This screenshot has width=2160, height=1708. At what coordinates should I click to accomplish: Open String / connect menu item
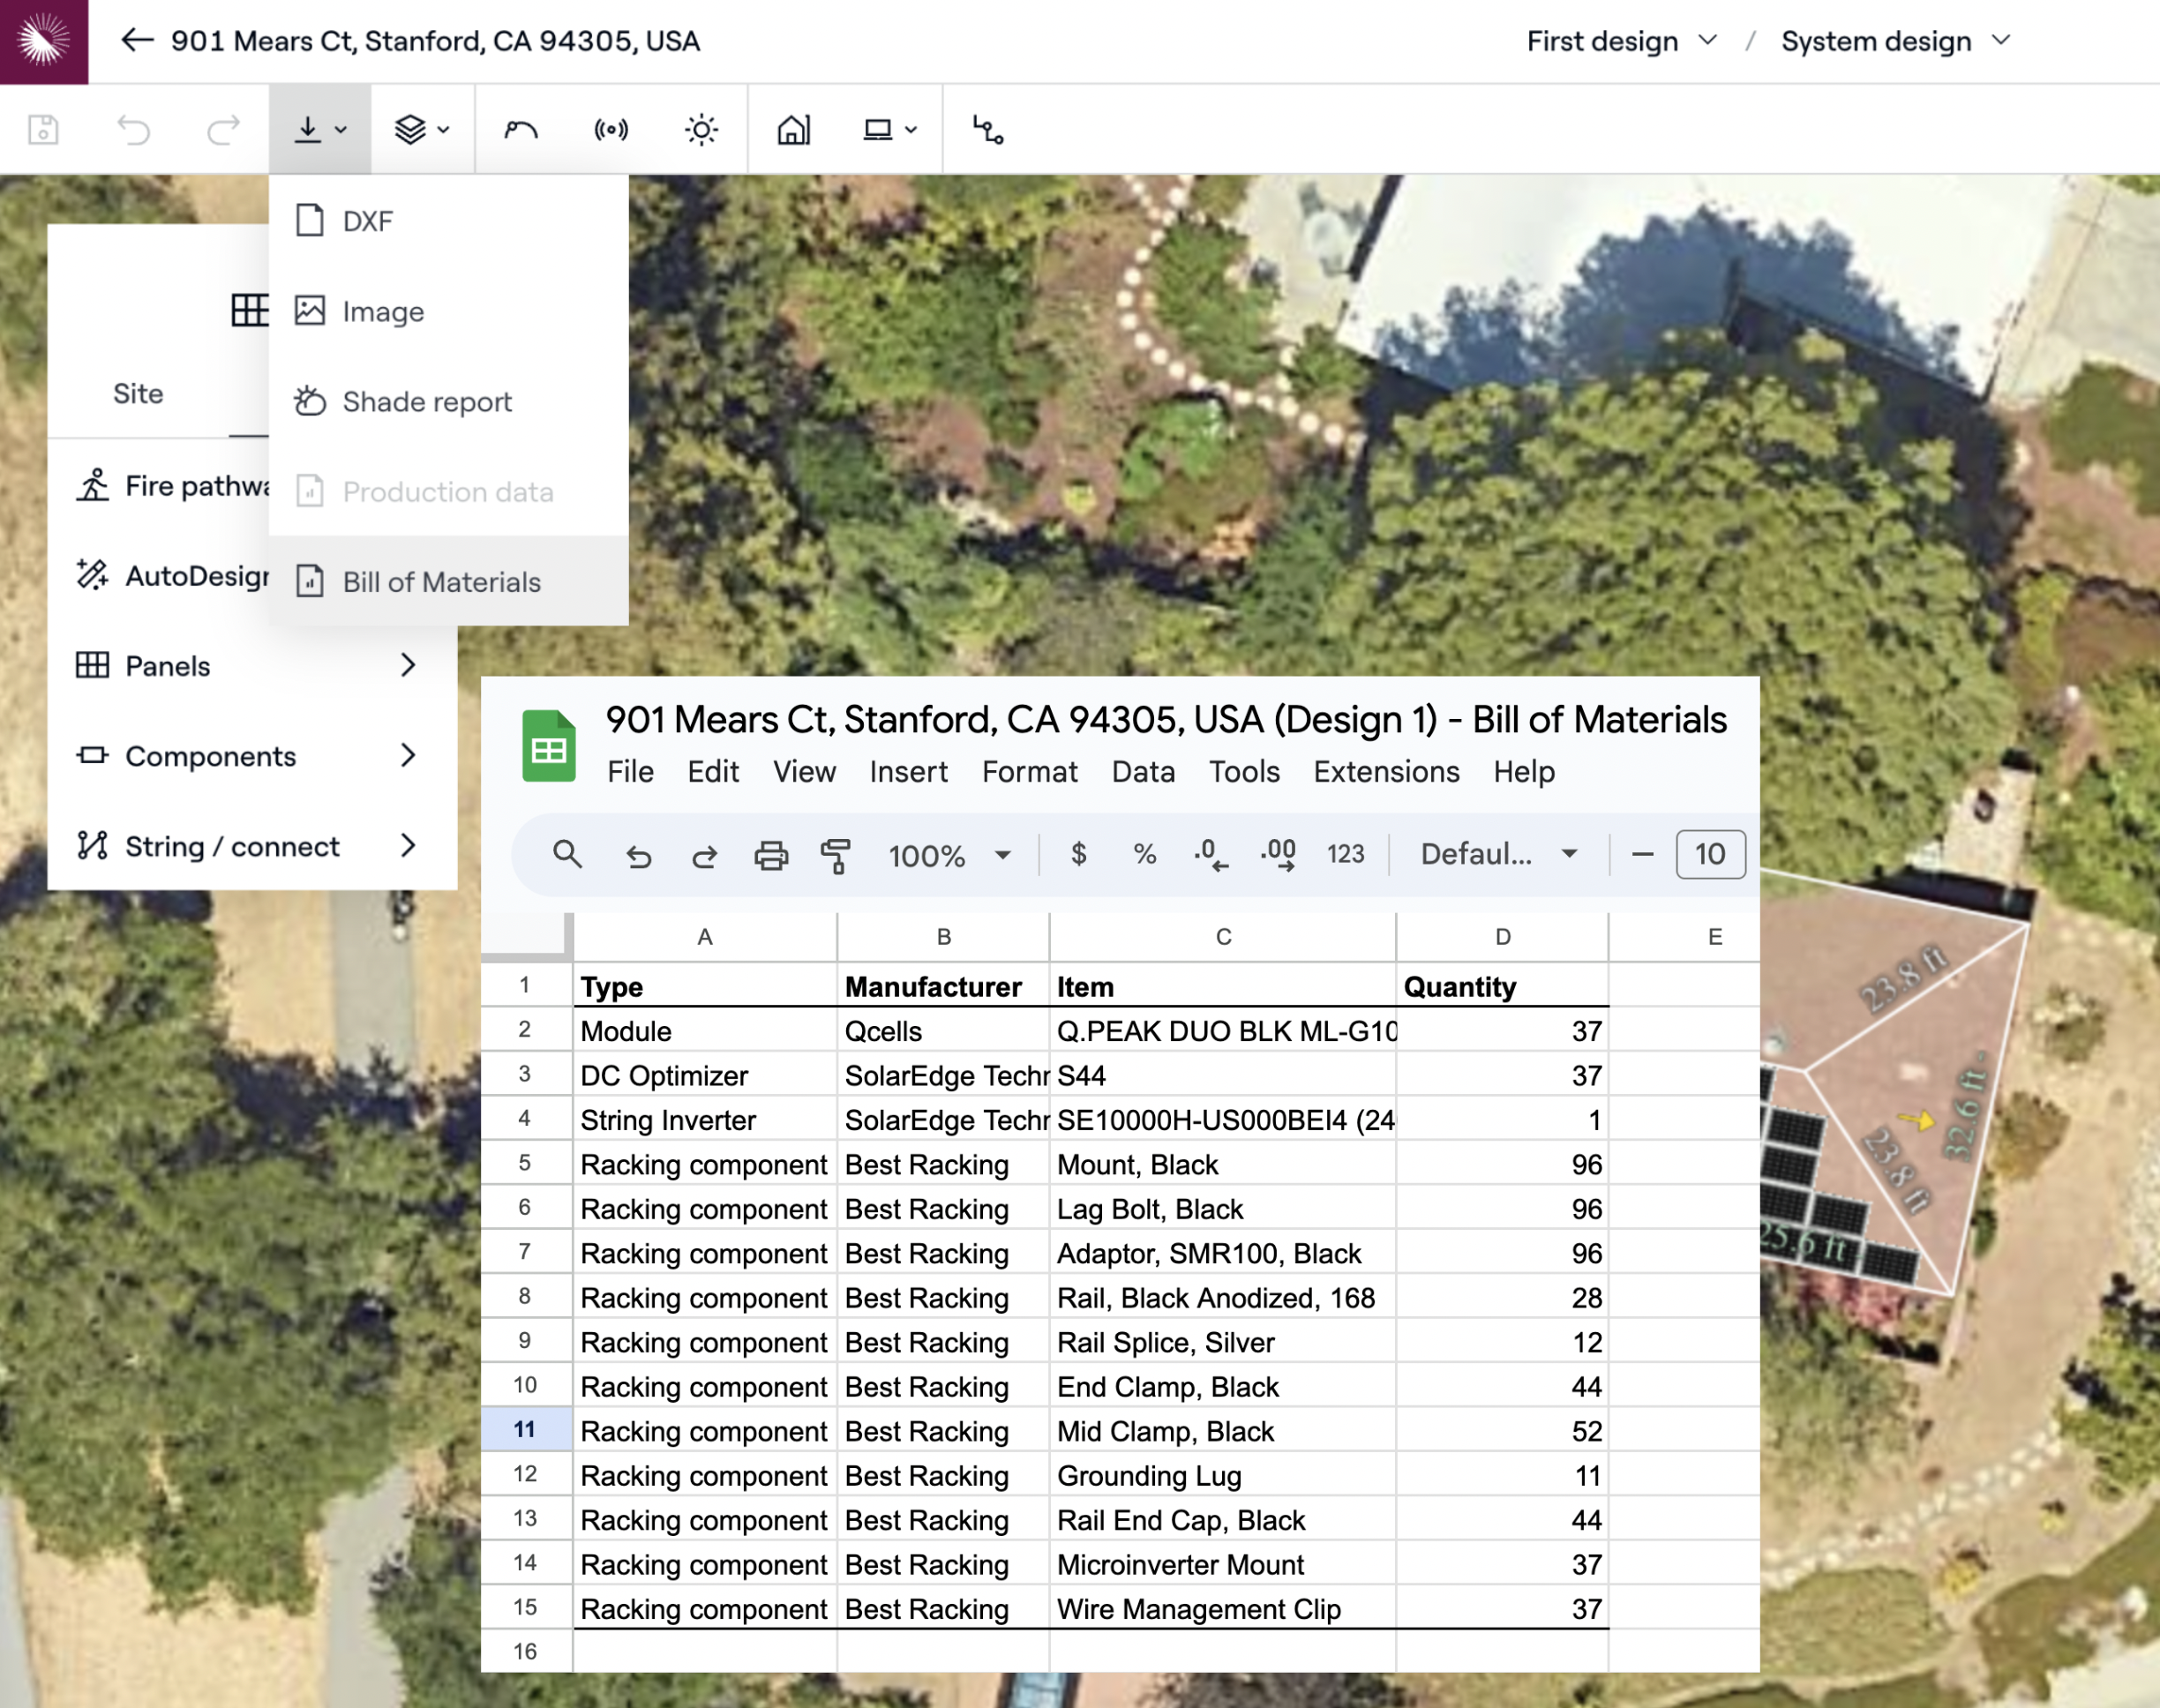pyautogui.click(x=250, y=846)
